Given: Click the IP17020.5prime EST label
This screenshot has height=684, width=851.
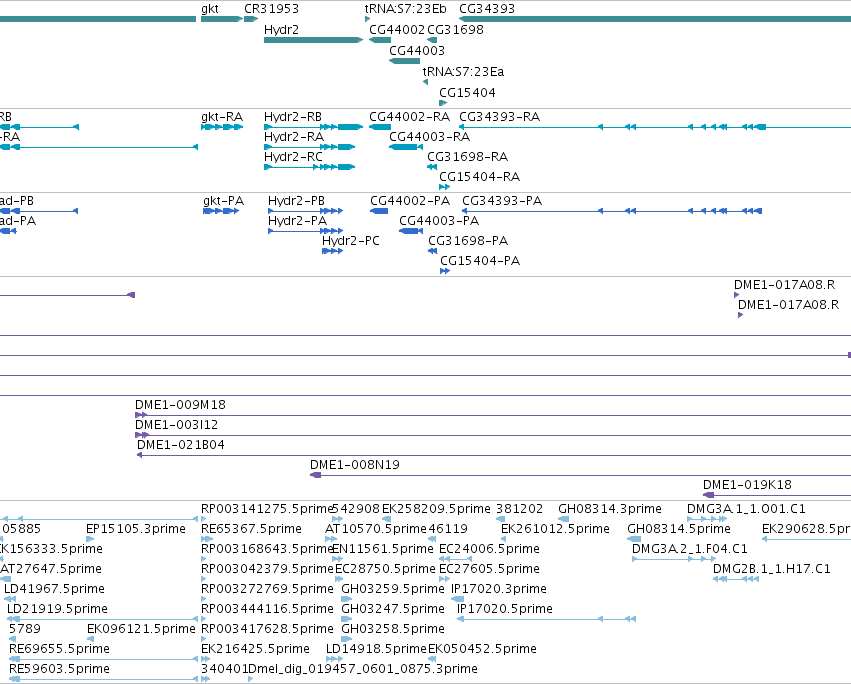Looking at the screenshot, I should click(505, 609).
